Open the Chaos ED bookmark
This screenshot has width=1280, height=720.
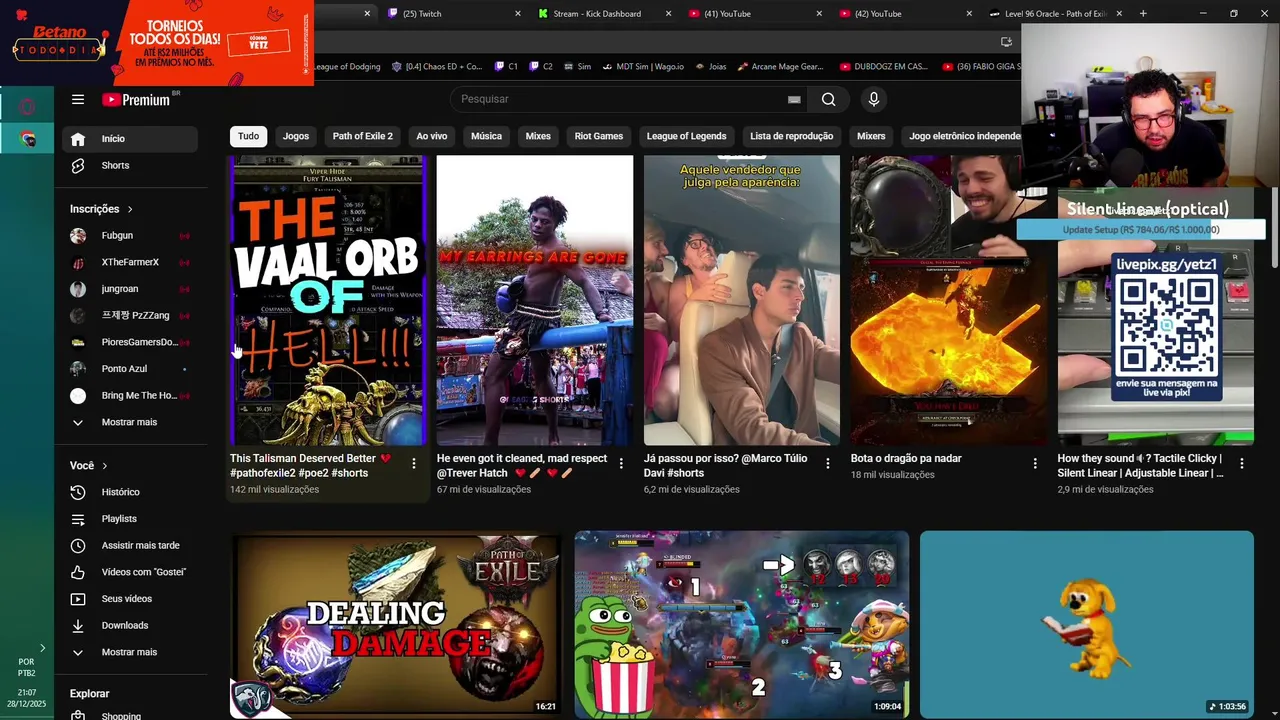click(x=436, y=67)
